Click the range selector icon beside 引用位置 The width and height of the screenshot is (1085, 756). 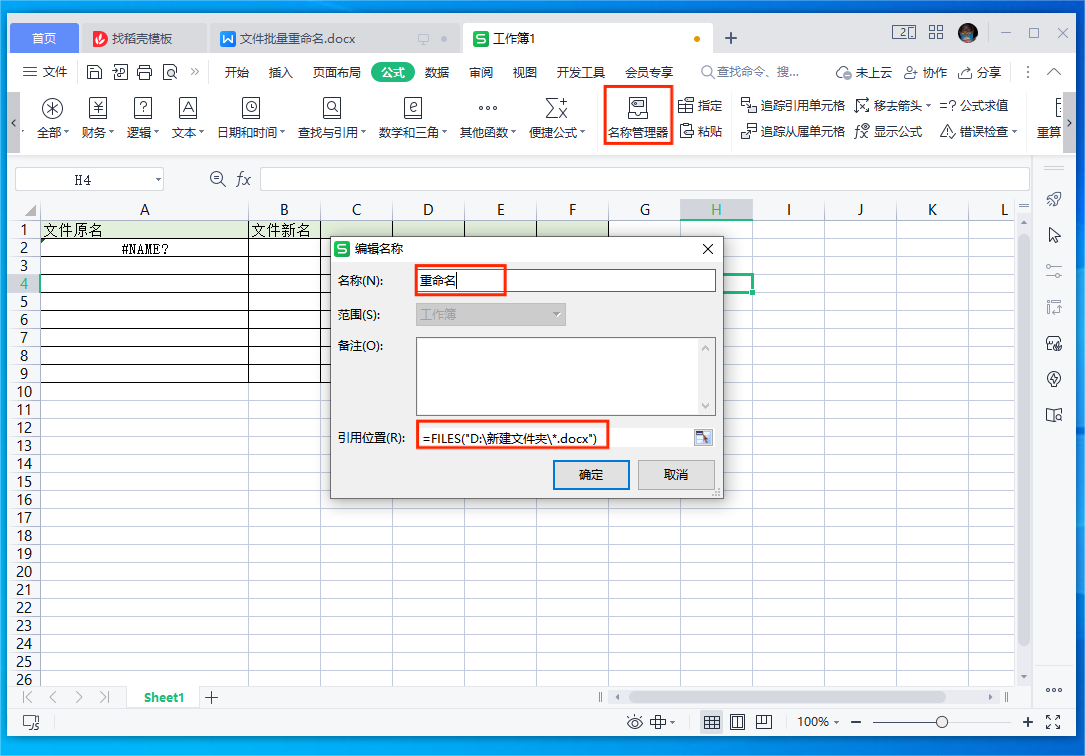pyautogui.click(x=703, y=437)
